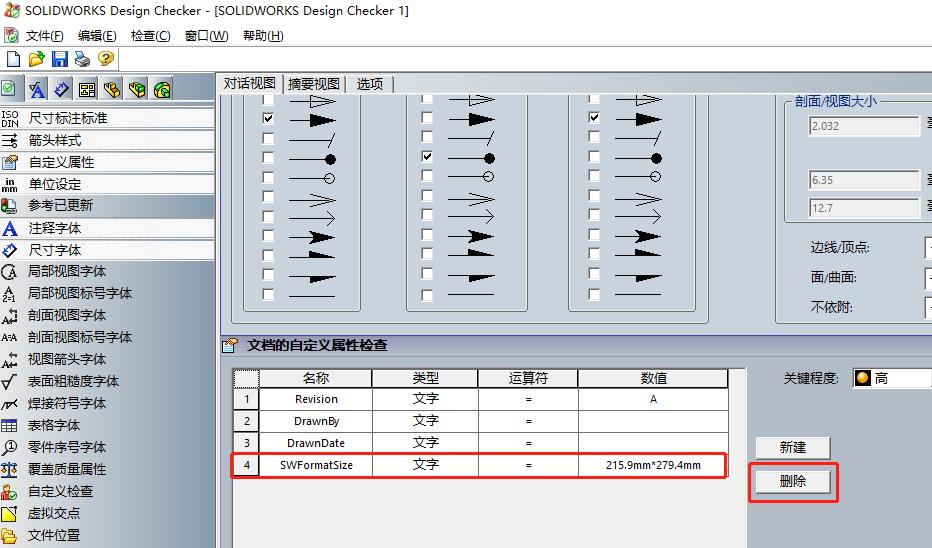Click the Save floppy disk icon
The width and height of the screenshot is (932, 548).
point(59,58)
